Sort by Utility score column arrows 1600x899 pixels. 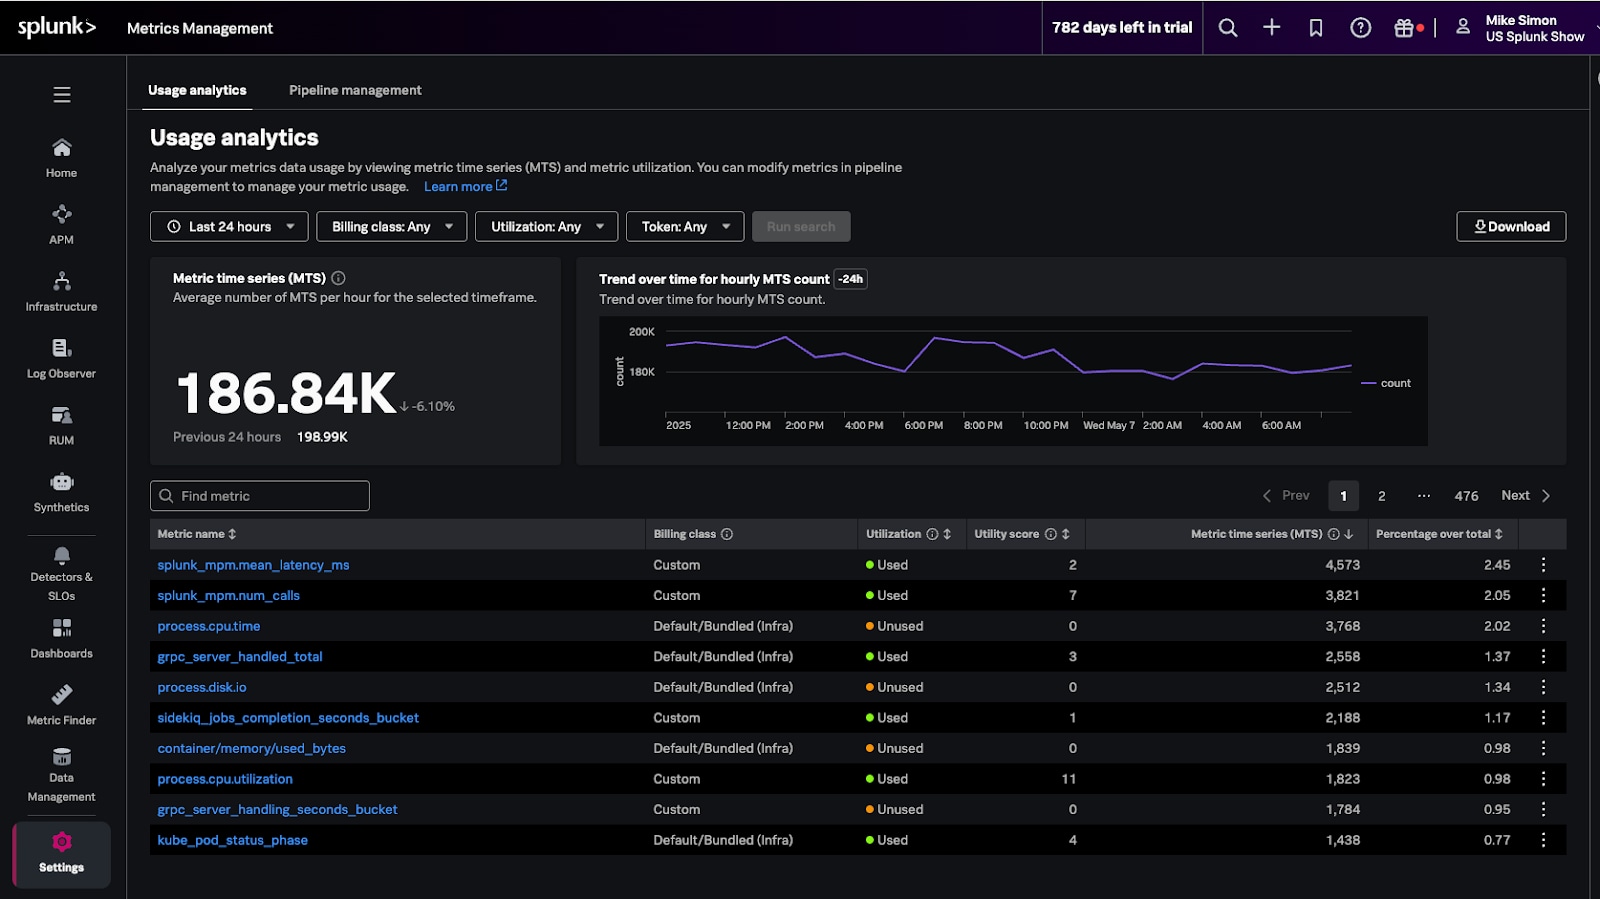(1066, 534)
